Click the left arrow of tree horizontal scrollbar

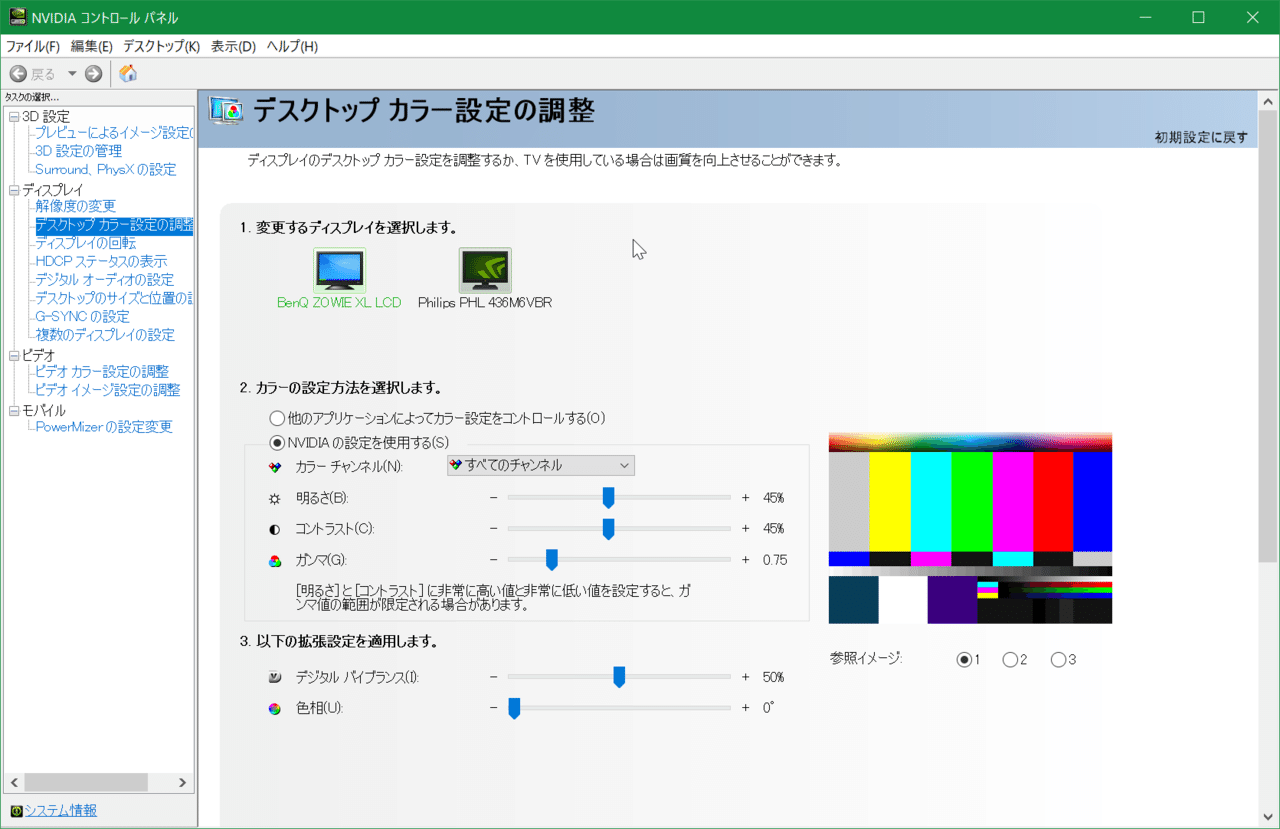click(x=13, y=783)
